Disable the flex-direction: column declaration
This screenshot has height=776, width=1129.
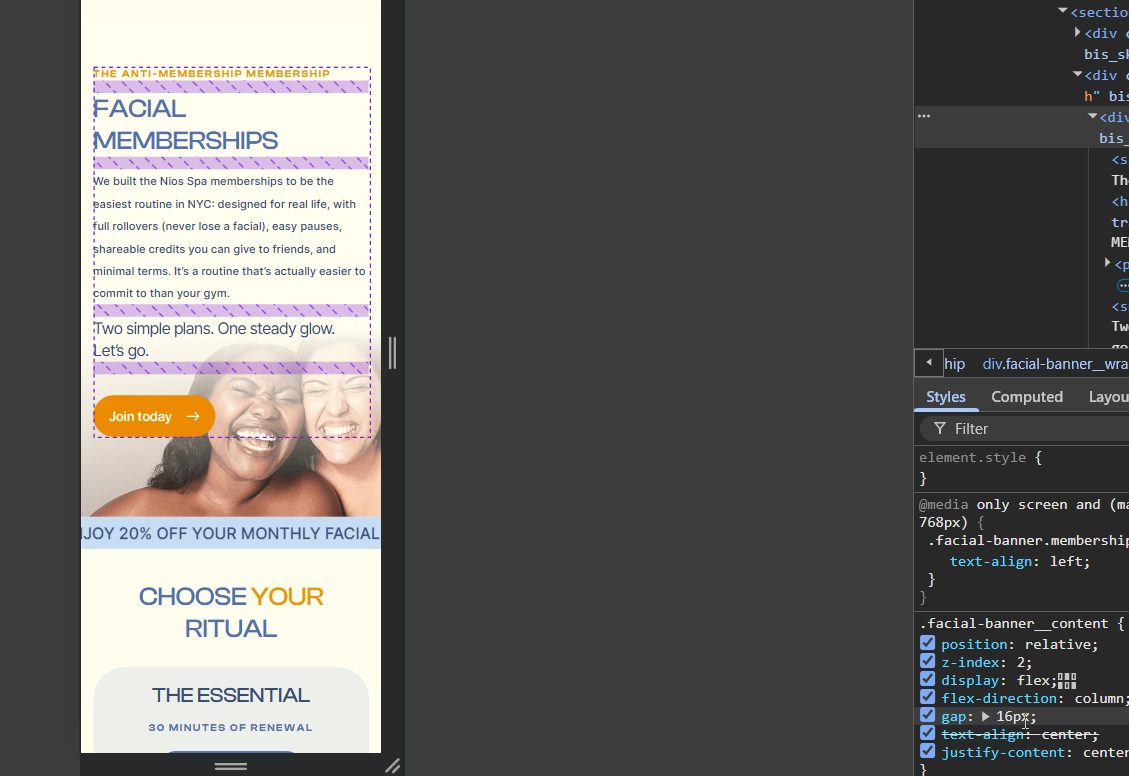(927, 697)
